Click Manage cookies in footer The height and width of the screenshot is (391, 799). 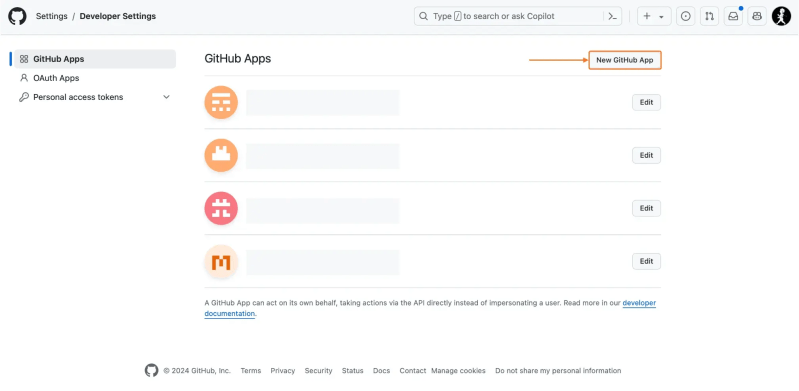[x=459, y=371]
